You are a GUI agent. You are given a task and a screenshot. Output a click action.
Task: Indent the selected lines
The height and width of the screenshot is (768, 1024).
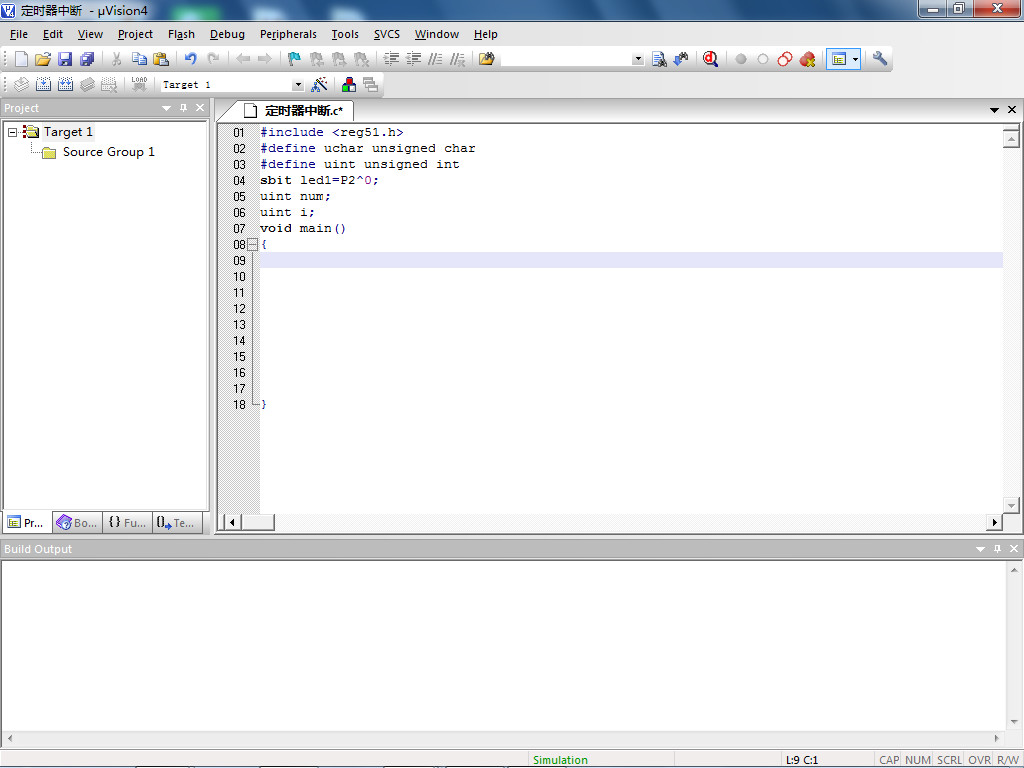click(391, 59)
